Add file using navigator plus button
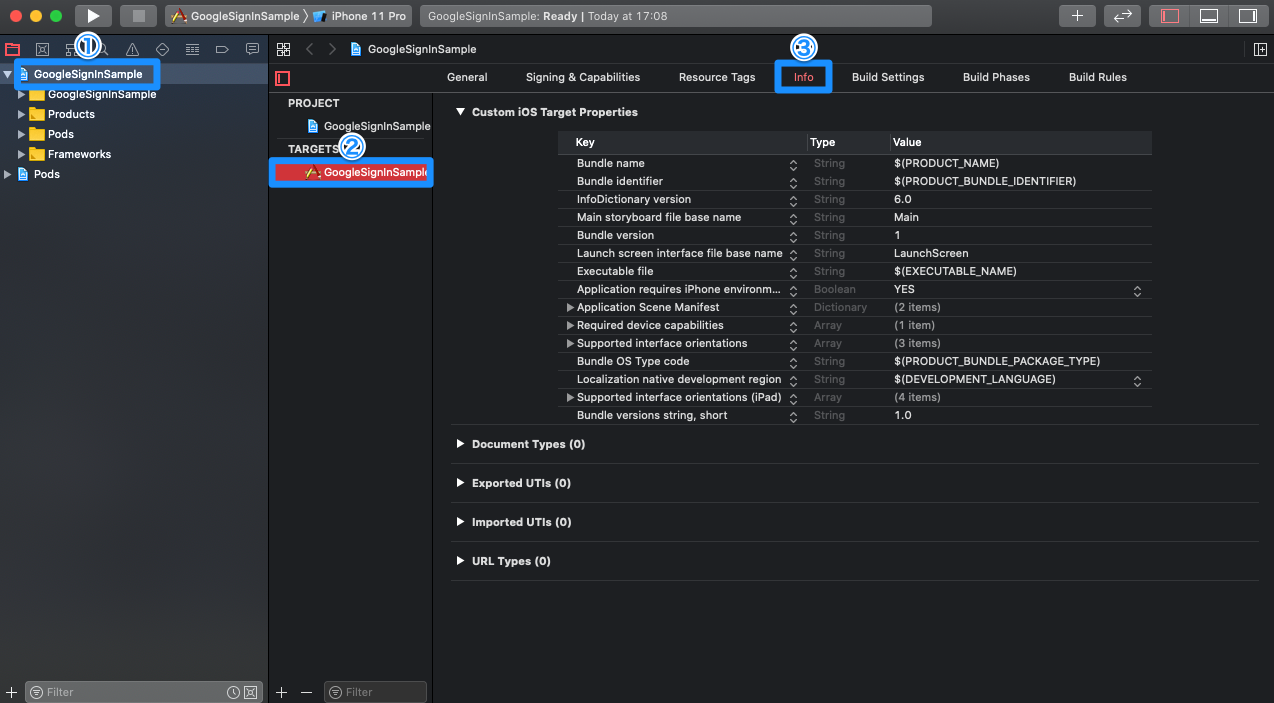 pyautogui.click(x=11, y=692)
